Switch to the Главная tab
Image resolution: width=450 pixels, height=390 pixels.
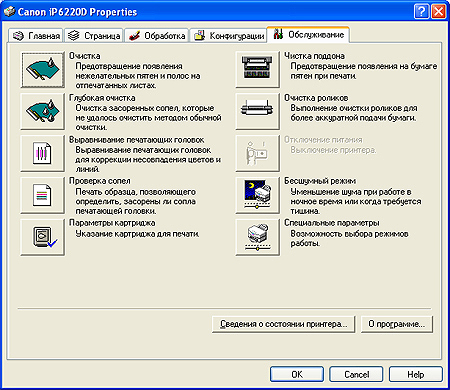pyautogui.click(x=36, y=36)
